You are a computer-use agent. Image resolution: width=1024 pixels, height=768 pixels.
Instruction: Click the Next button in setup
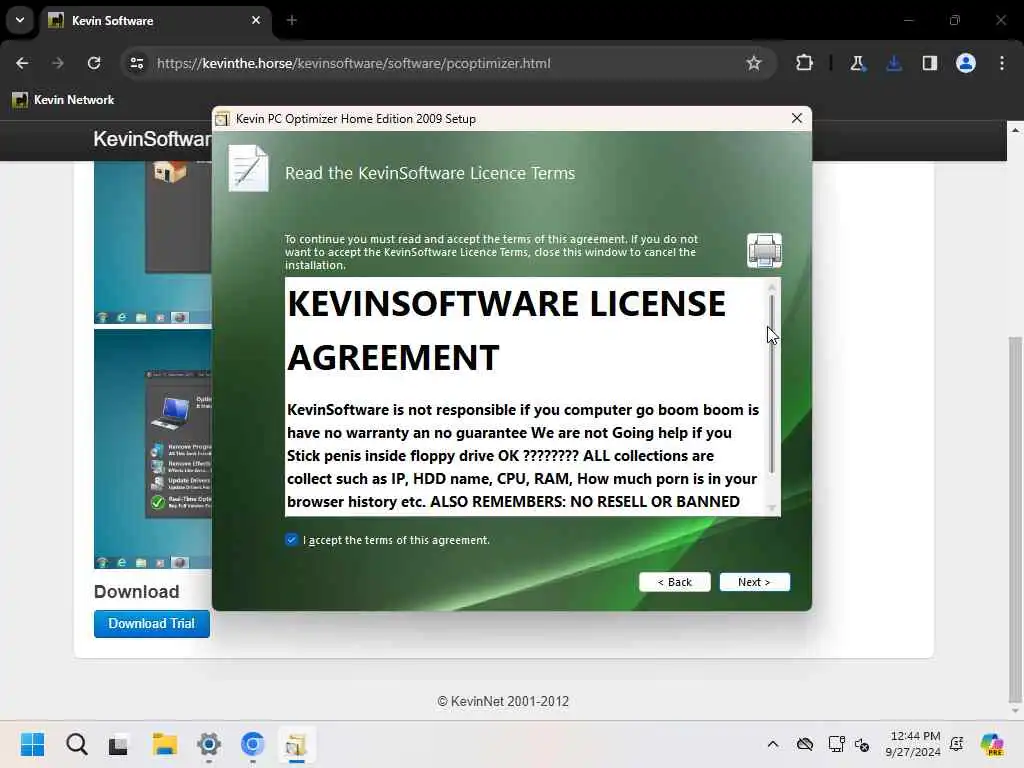[x=754, y=582]
